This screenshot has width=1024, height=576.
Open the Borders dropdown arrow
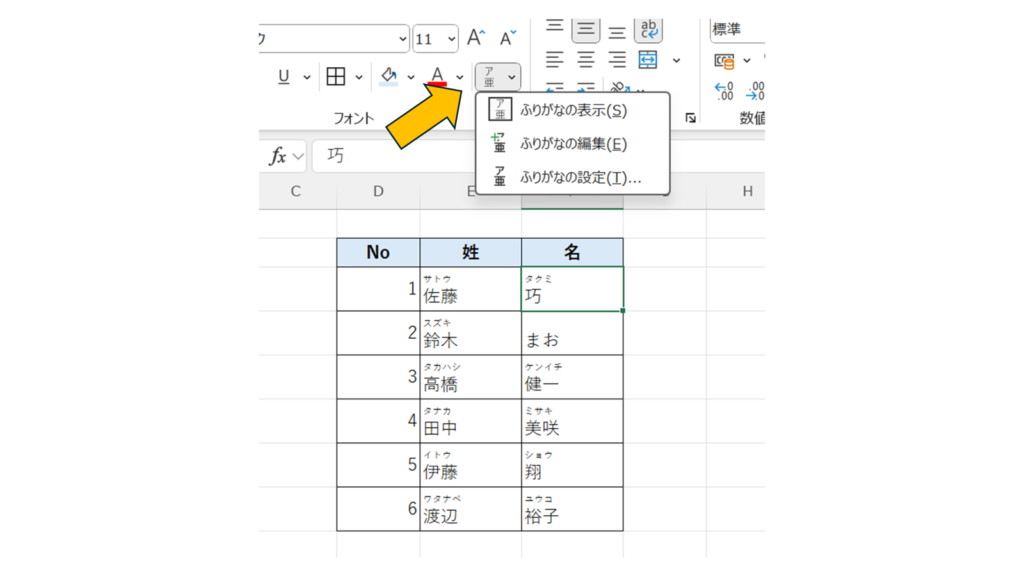359,77
